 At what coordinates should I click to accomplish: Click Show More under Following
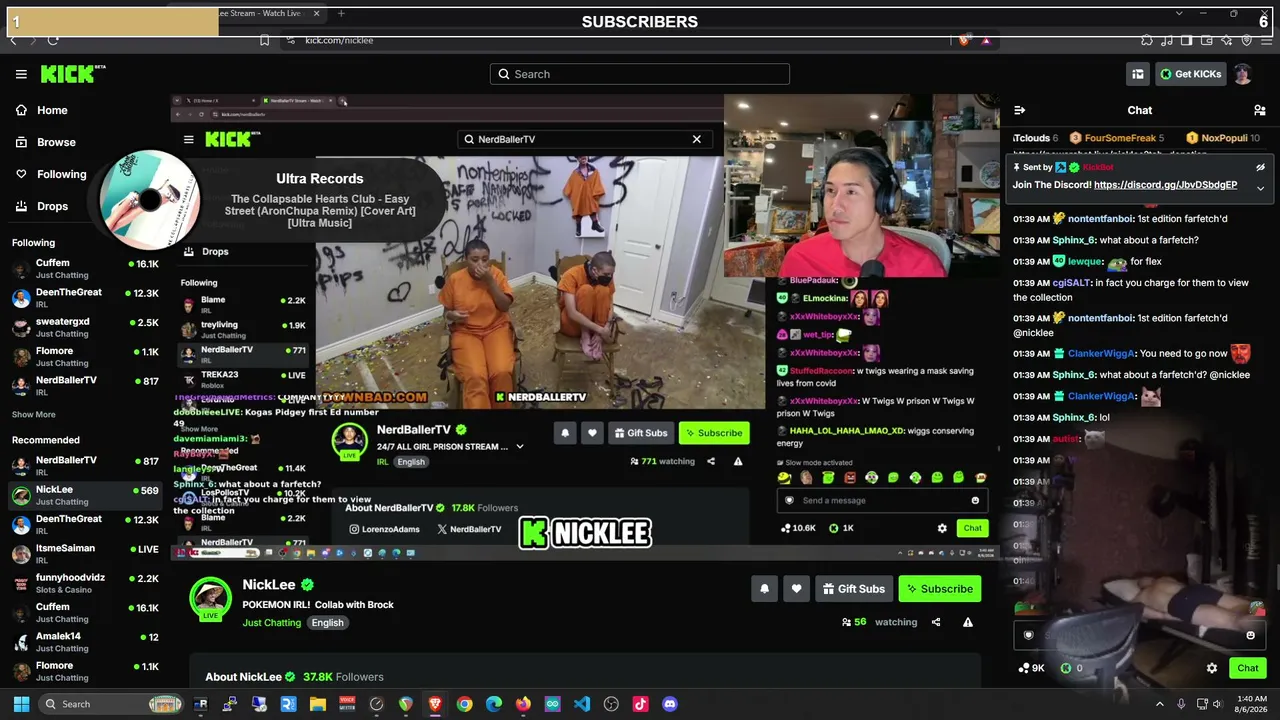34,414
